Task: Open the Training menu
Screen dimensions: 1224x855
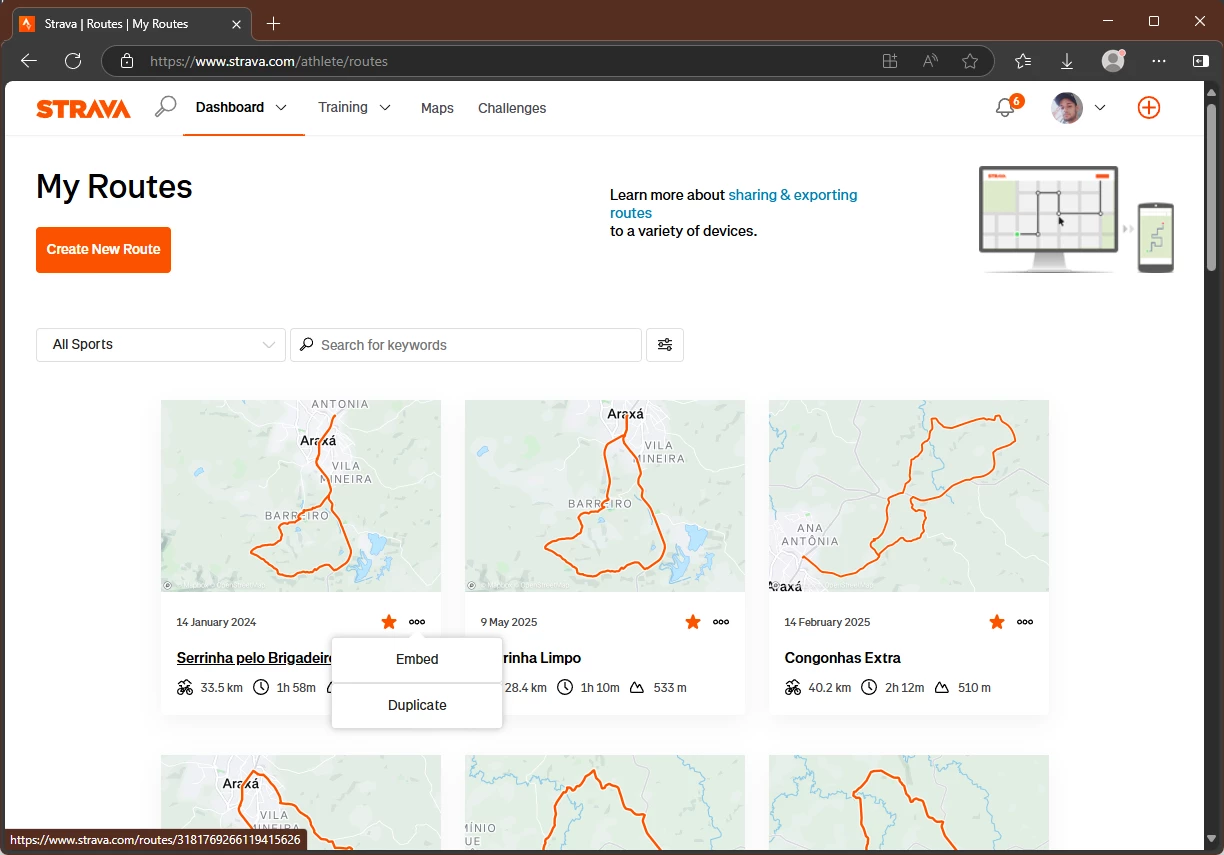Action: pos(343,107)
